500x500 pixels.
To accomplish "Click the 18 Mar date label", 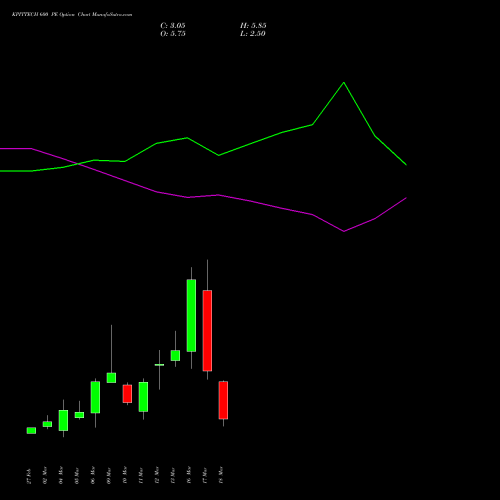I will click(x=221, y=475).
